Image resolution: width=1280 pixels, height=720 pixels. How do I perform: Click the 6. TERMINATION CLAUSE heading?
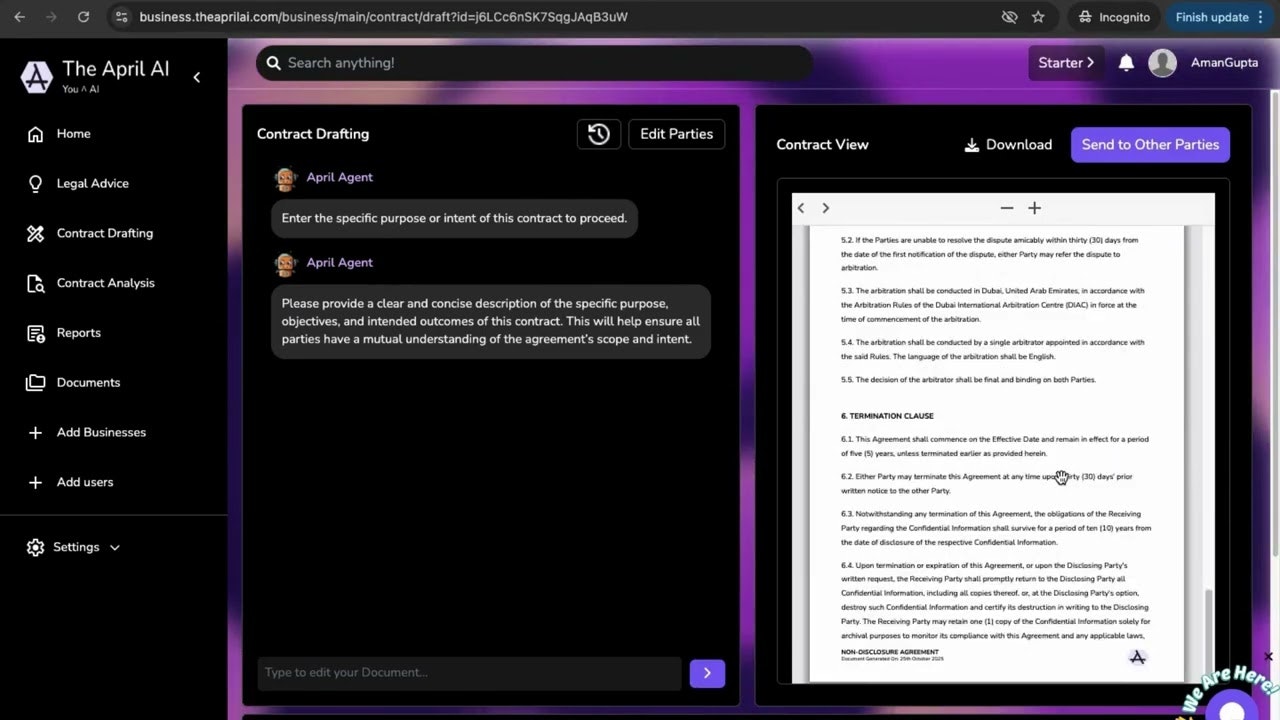point(887,416)
